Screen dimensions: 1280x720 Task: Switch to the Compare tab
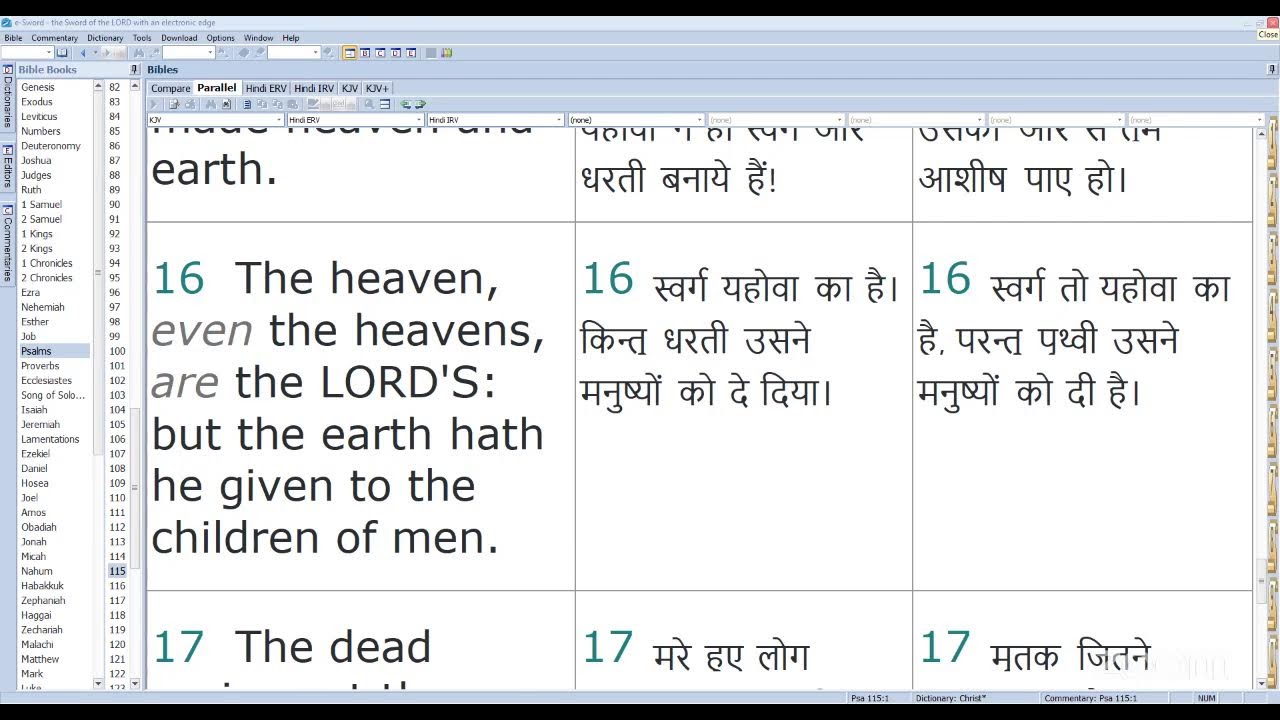pos(170,88)
